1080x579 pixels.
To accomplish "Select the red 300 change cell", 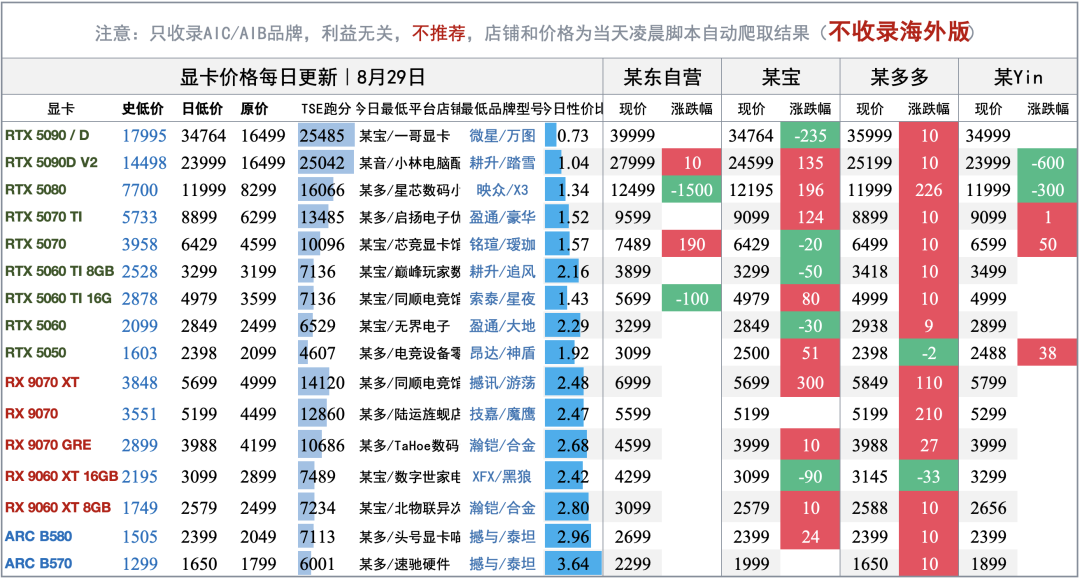I will point(810,382).
